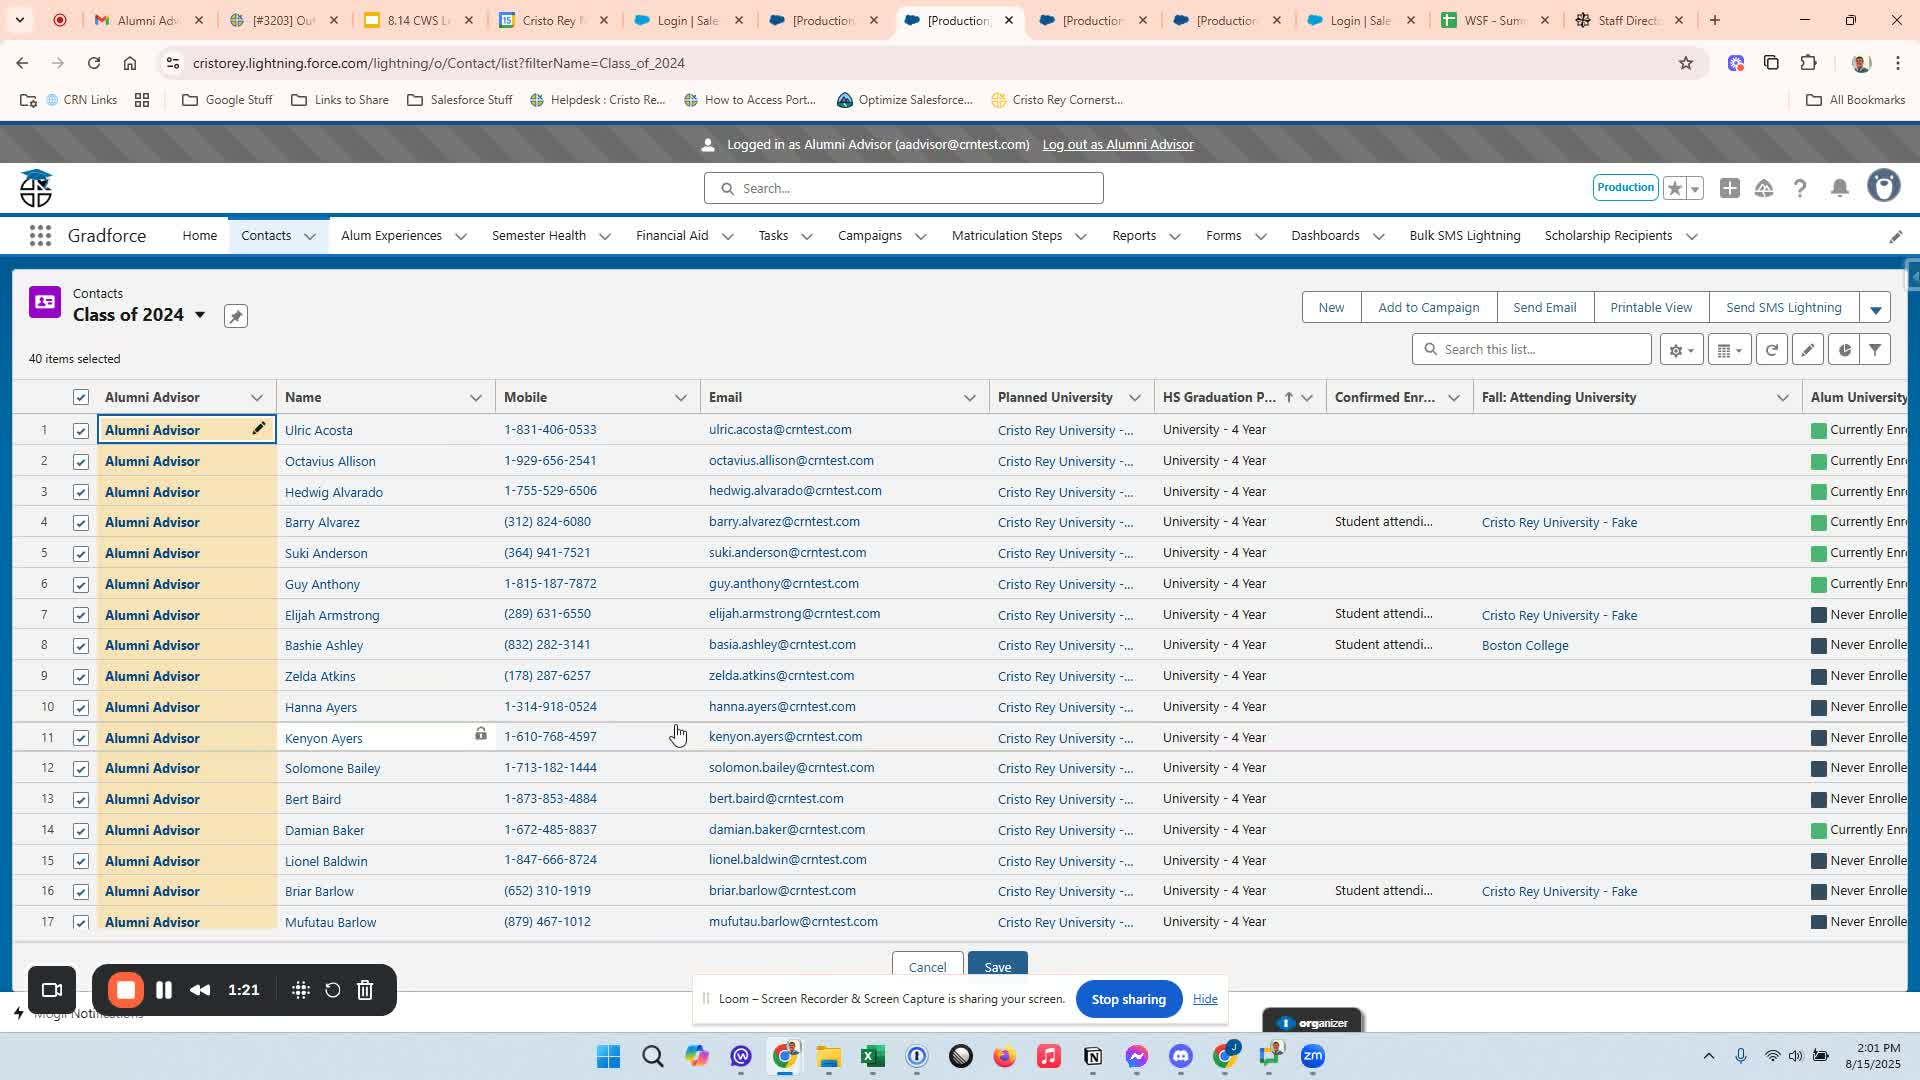Show more list actions dropdown
Viewport: 1920px width, 1080px height.
click(x=1875, y=308)
